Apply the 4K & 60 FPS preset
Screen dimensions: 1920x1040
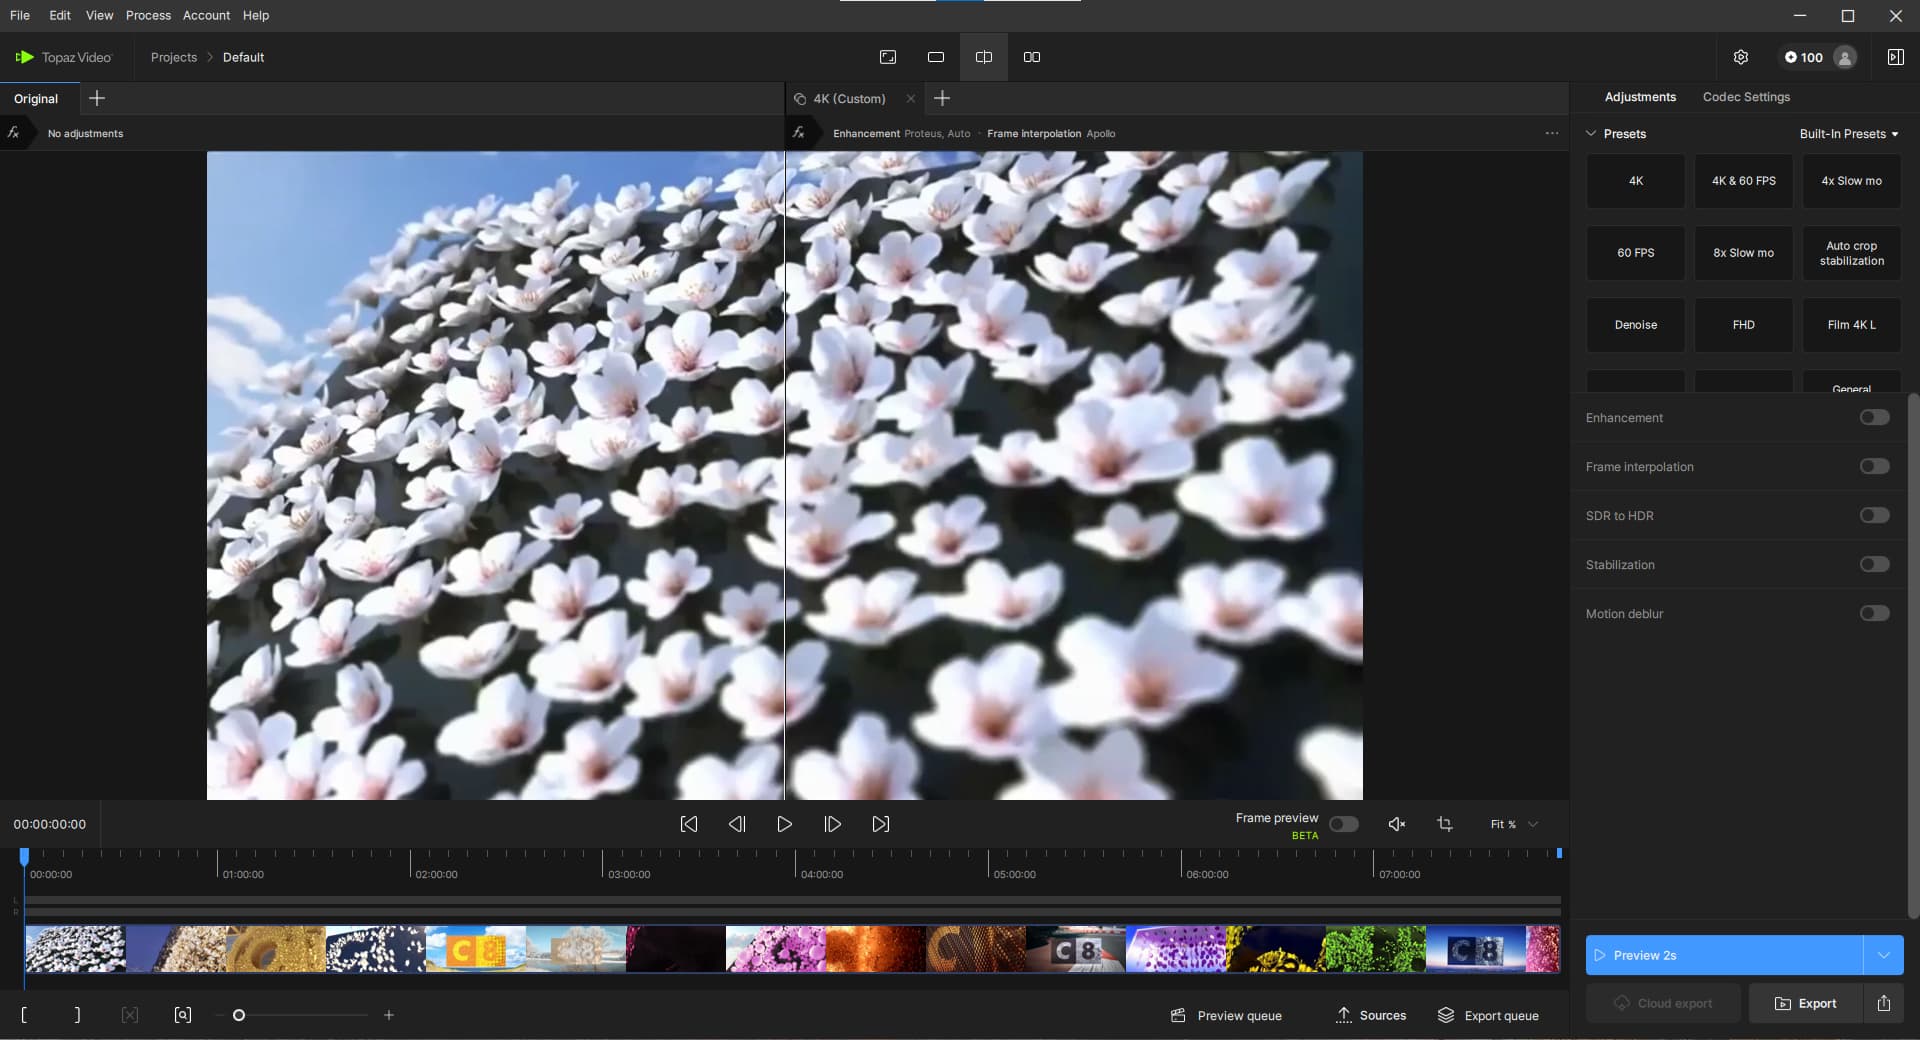(x=1743, y=181)
